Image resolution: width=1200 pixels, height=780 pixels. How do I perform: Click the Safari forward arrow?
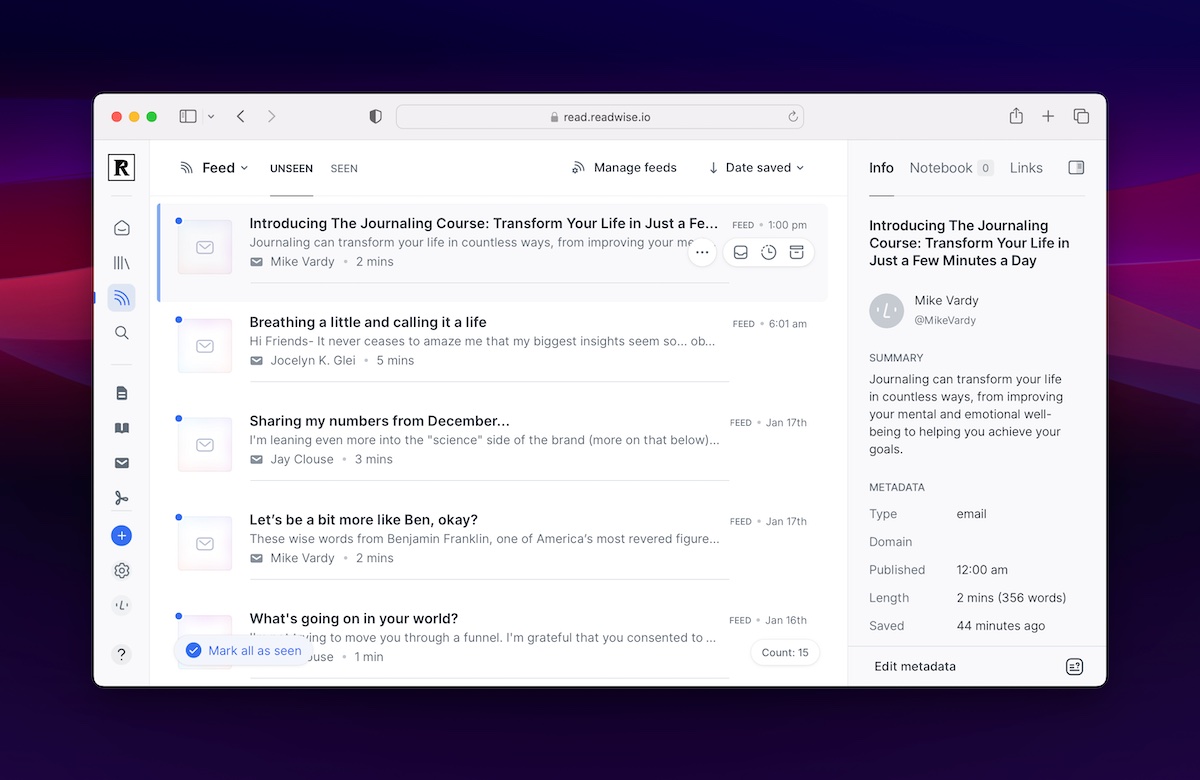pos(271,117)
